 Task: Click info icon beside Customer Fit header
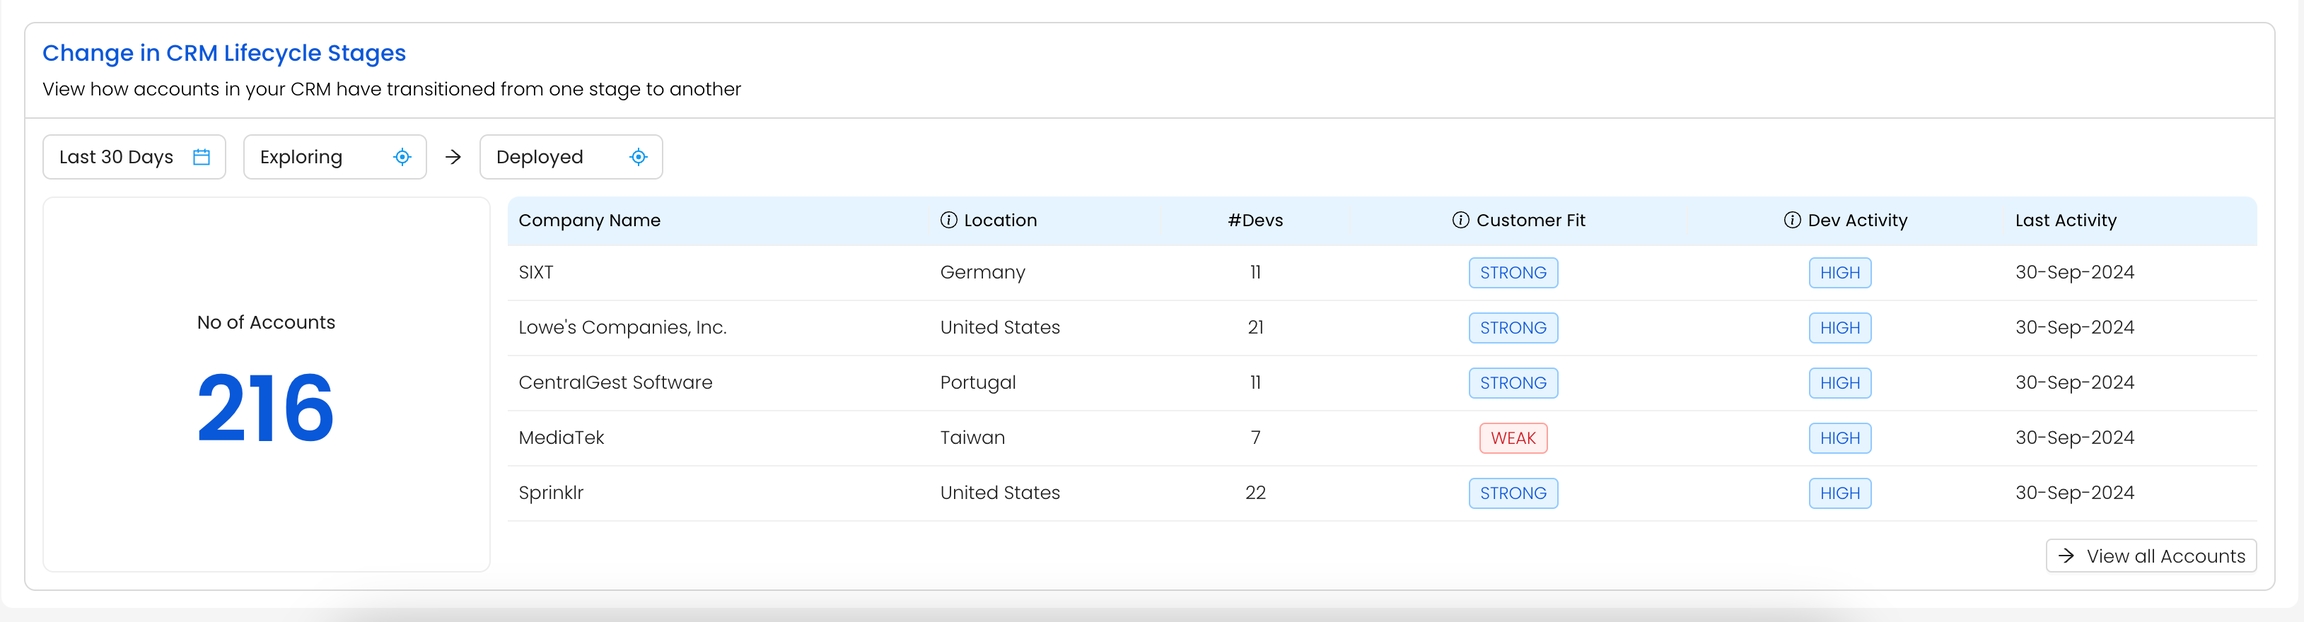(1460, 220)
